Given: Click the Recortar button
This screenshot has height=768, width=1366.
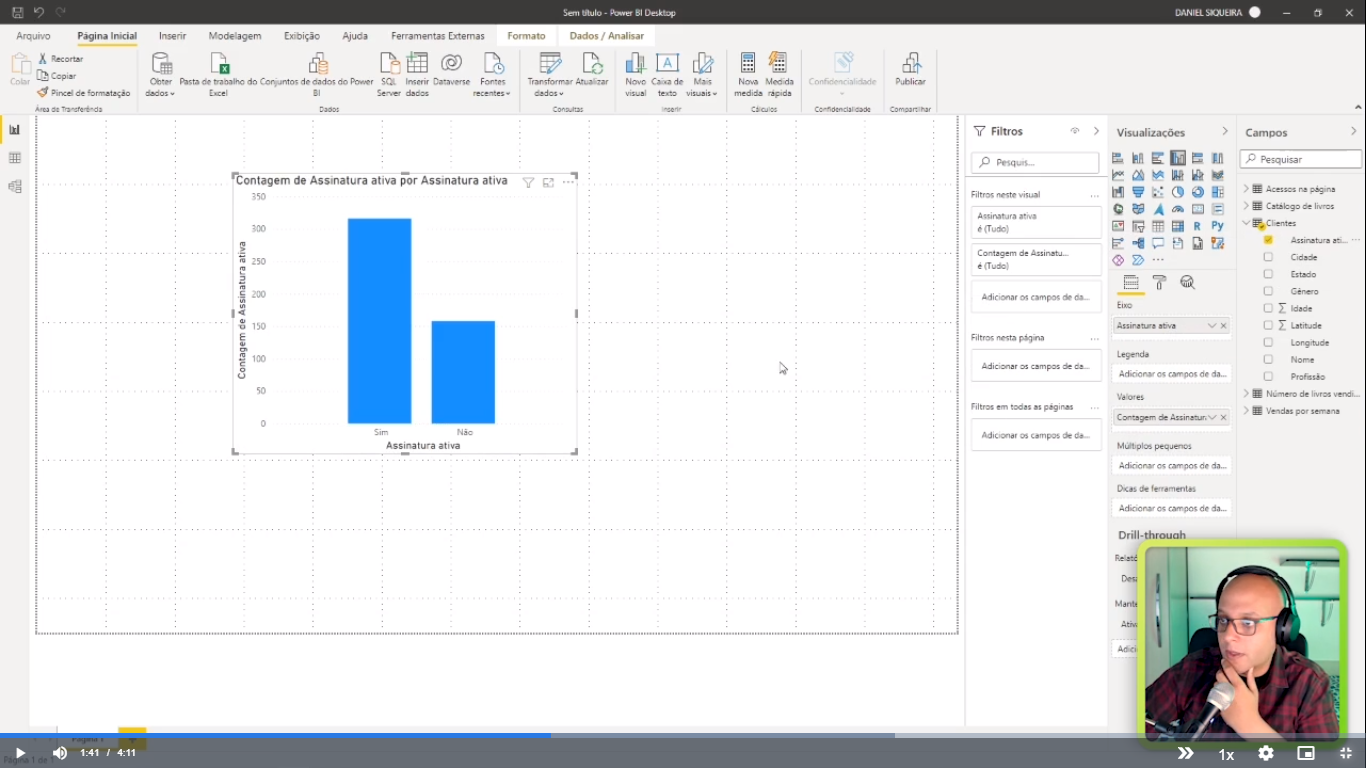Looking at the screenshot, I should pyautogui.click(x=60, y=59).
